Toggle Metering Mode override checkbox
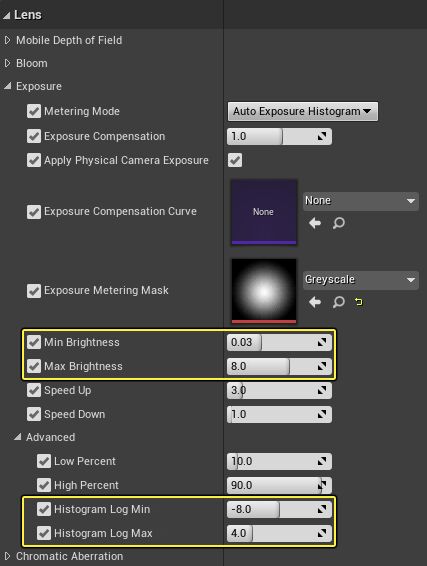Screen dimensions: 427x566 click(34, 111)
